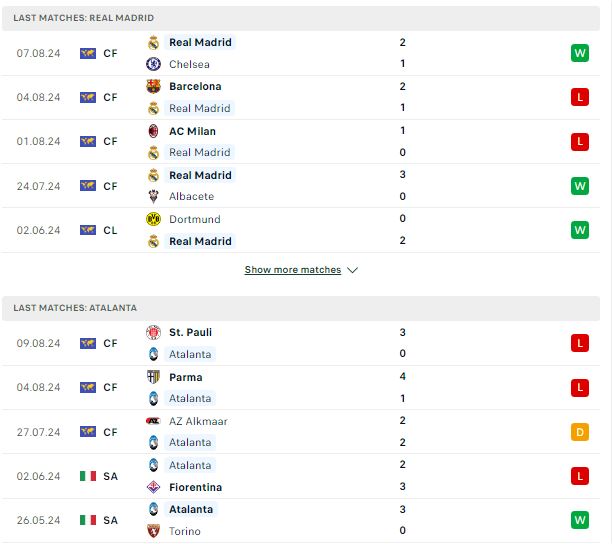This screenshot has width=613, height=544.
Task: Open the Show more matches link
Action: click(x=293, y=270)
